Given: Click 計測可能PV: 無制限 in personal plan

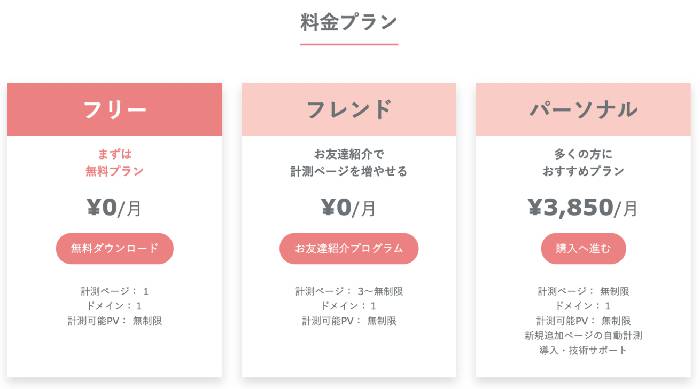Looking at the screenshot, I should point(583,321).
